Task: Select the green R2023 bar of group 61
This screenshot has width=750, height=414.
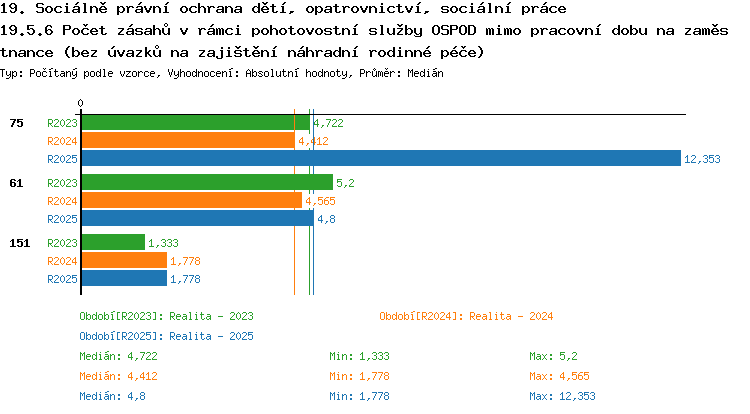Action: 207,182
